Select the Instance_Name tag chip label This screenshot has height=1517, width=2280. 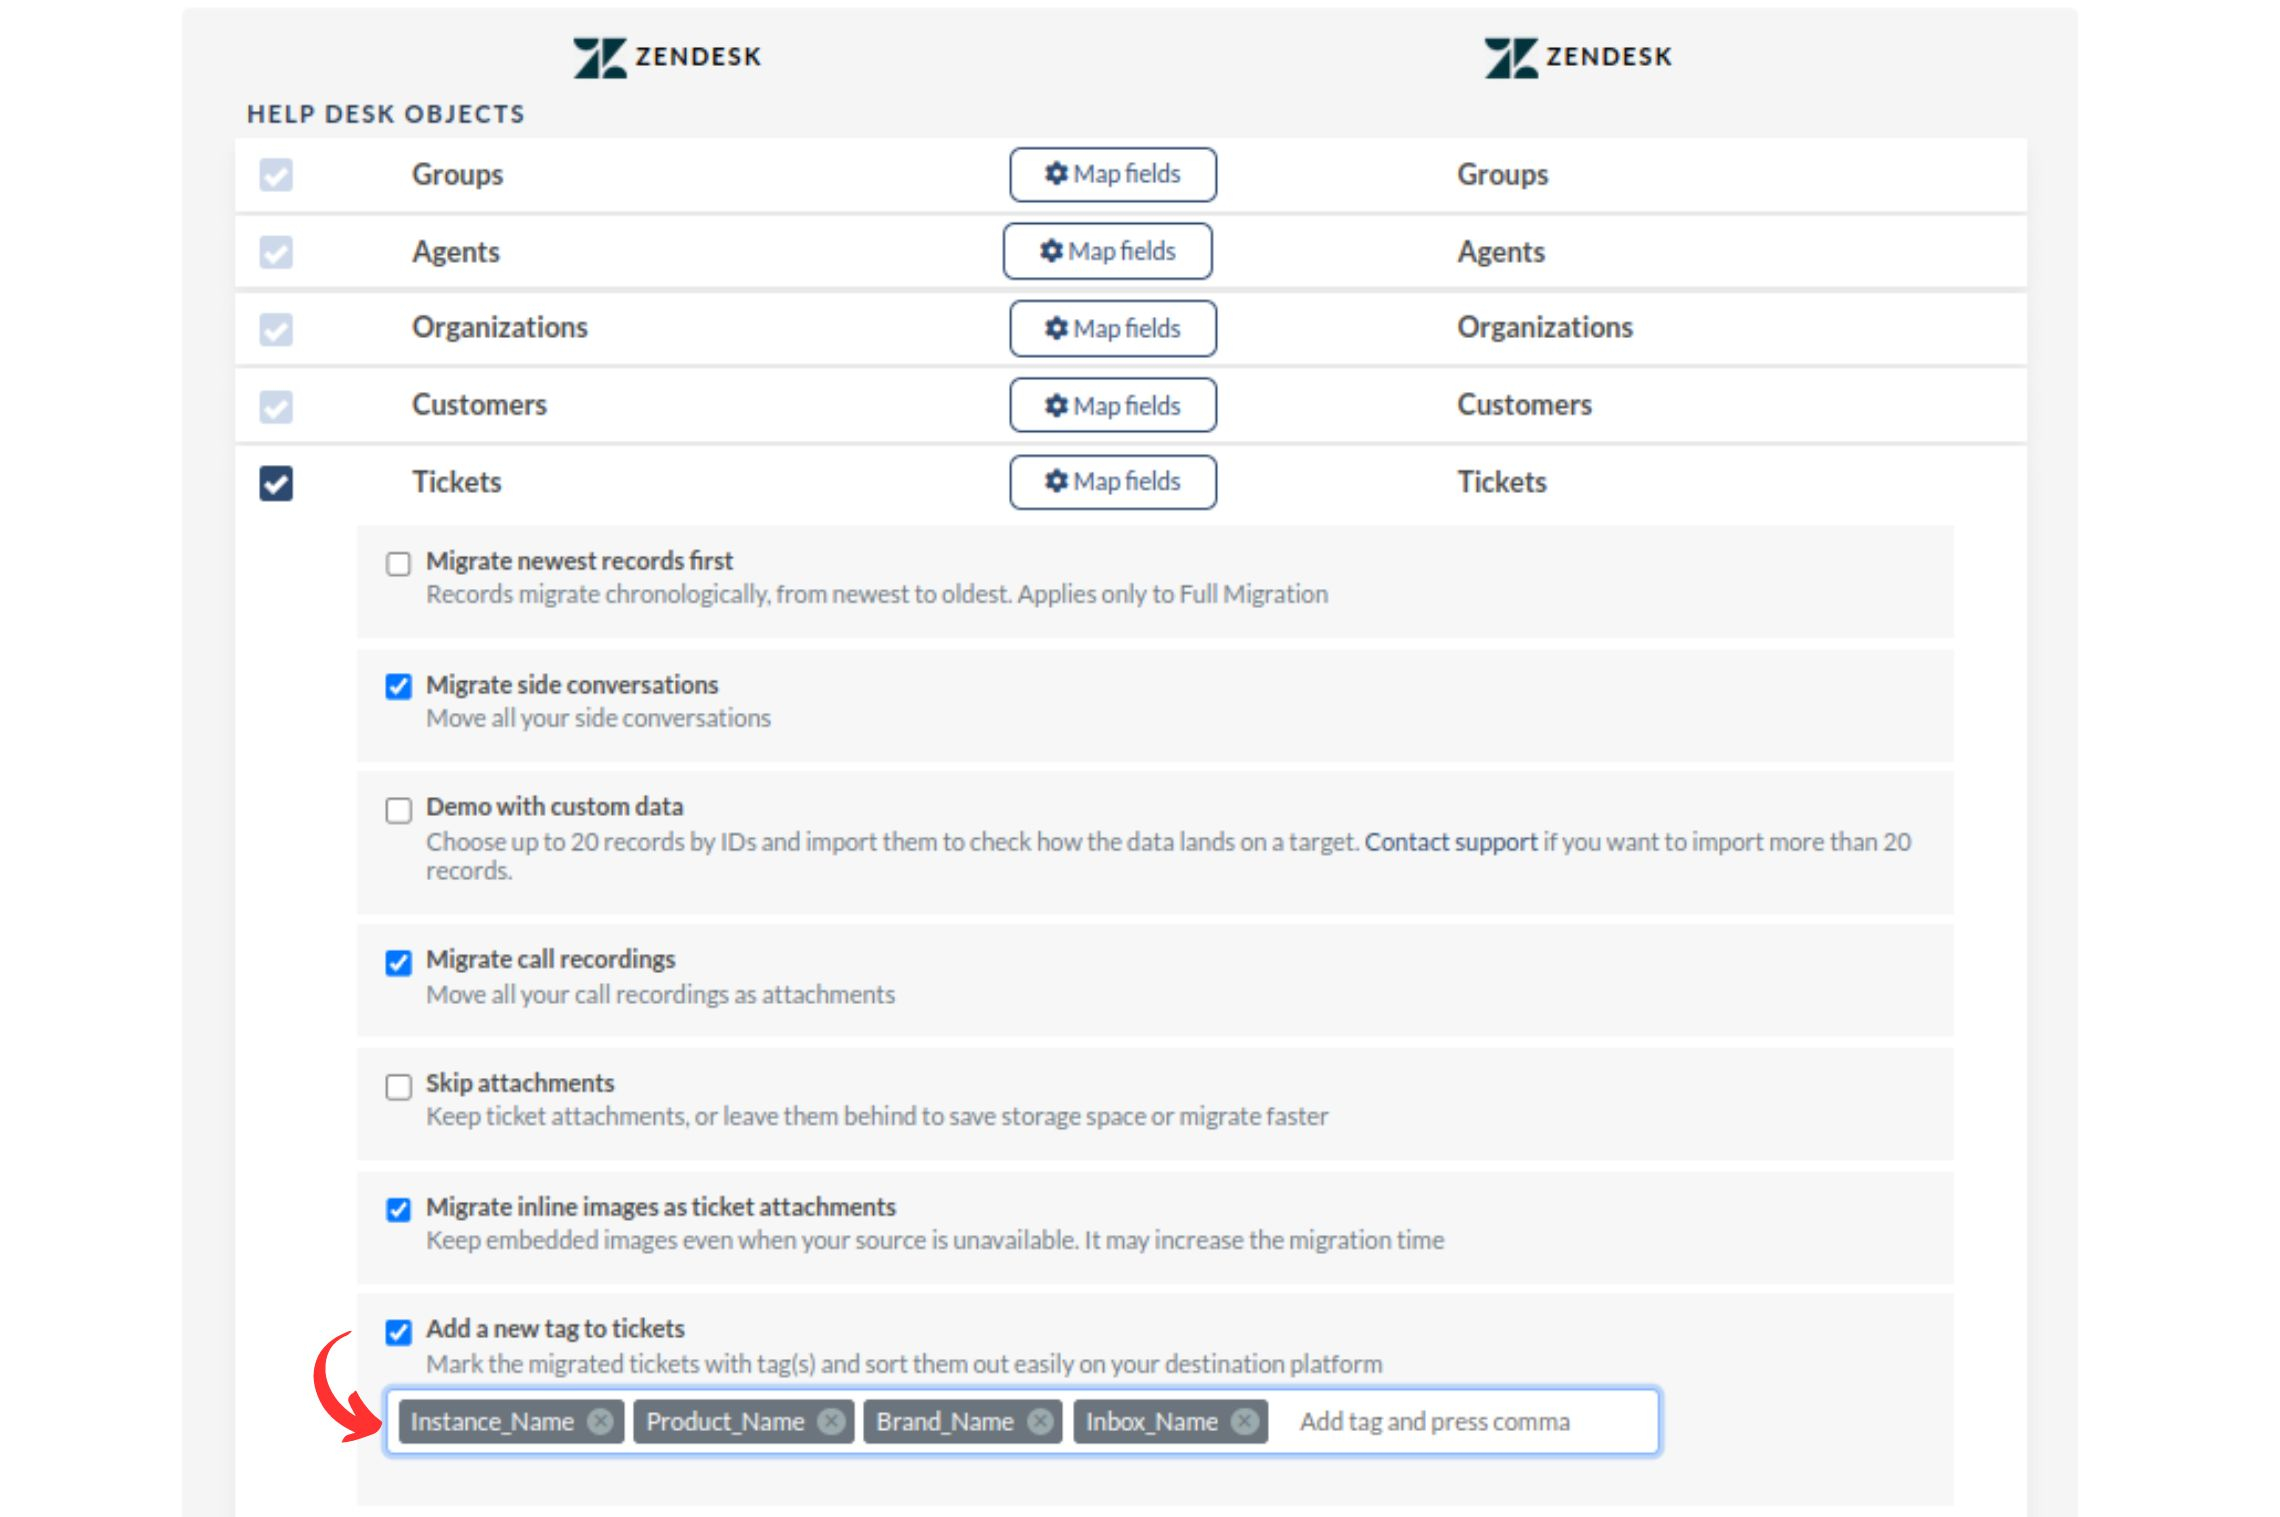[x=492, y=1421]
